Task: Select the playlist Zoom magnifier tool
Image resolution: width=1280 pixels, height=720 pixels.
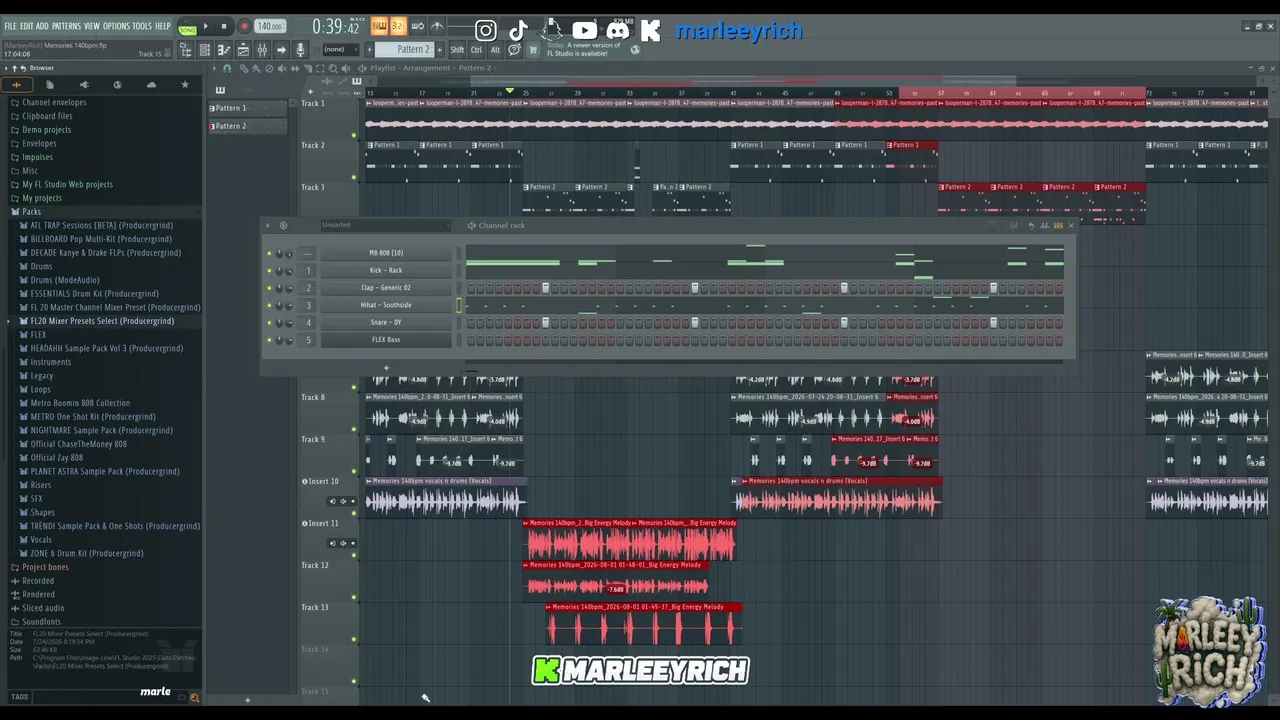Action: click(334, 68)
